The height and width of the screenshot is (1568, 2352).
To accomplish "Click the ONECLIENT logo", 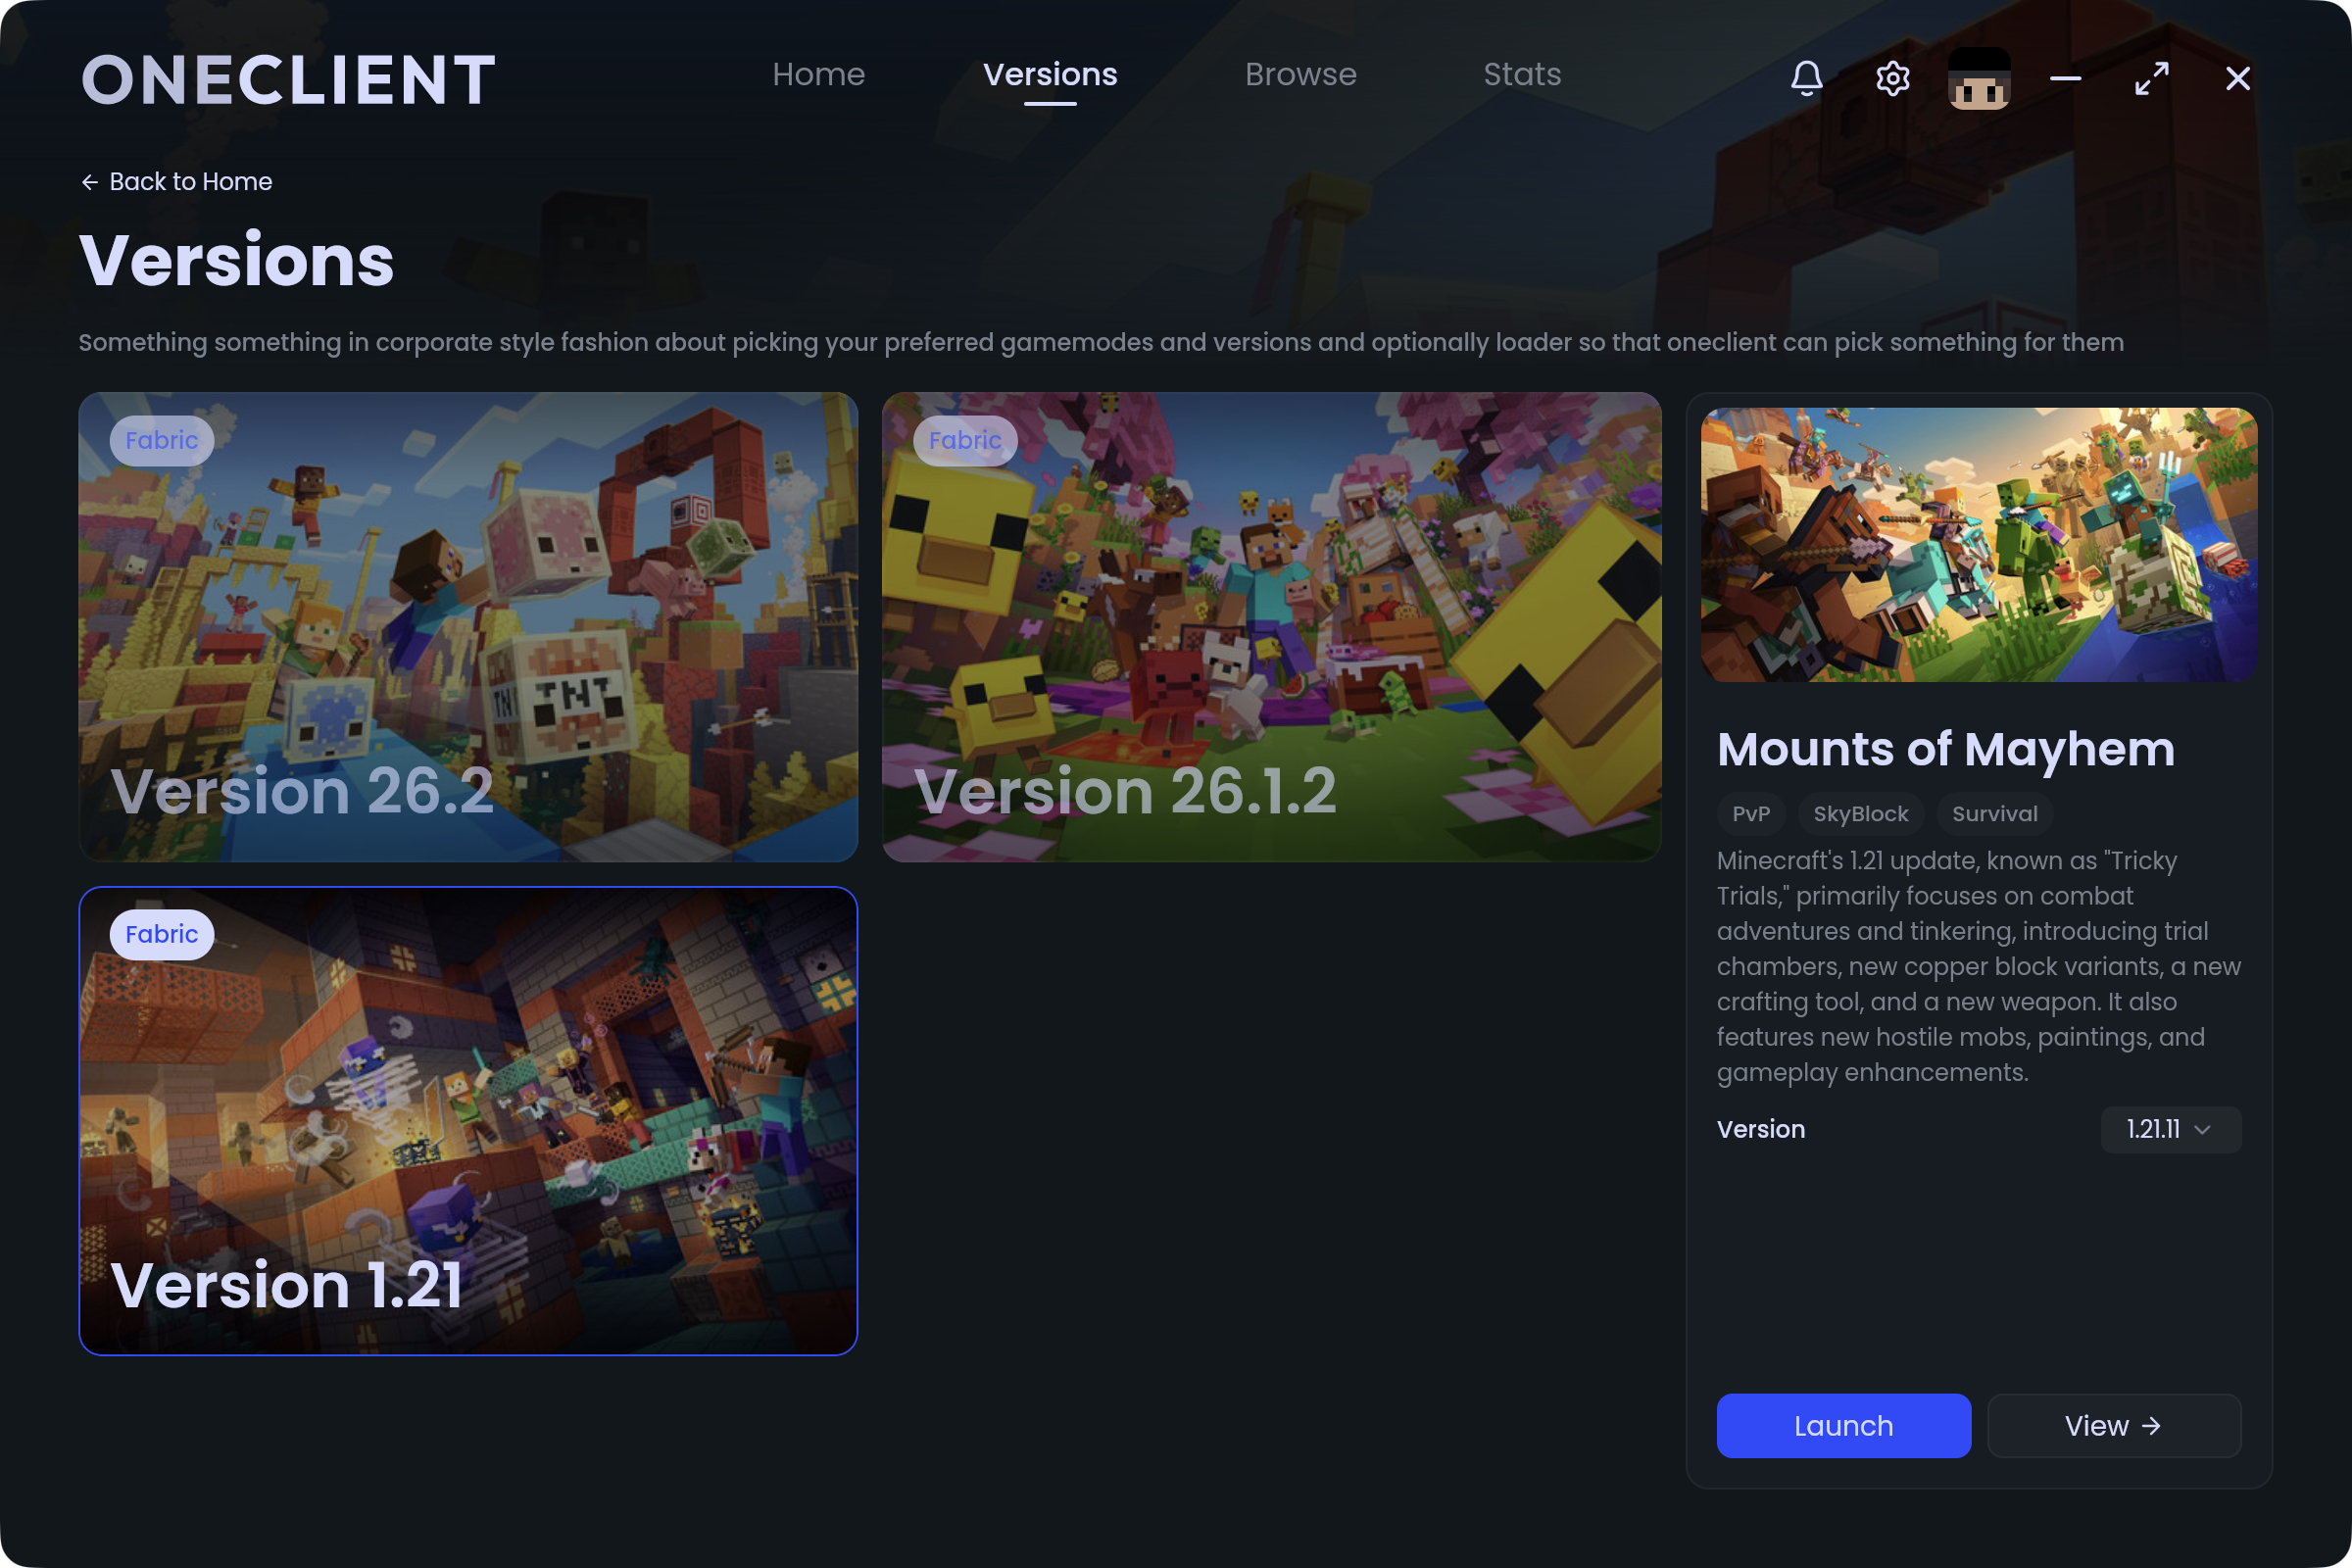I will 288,79.
